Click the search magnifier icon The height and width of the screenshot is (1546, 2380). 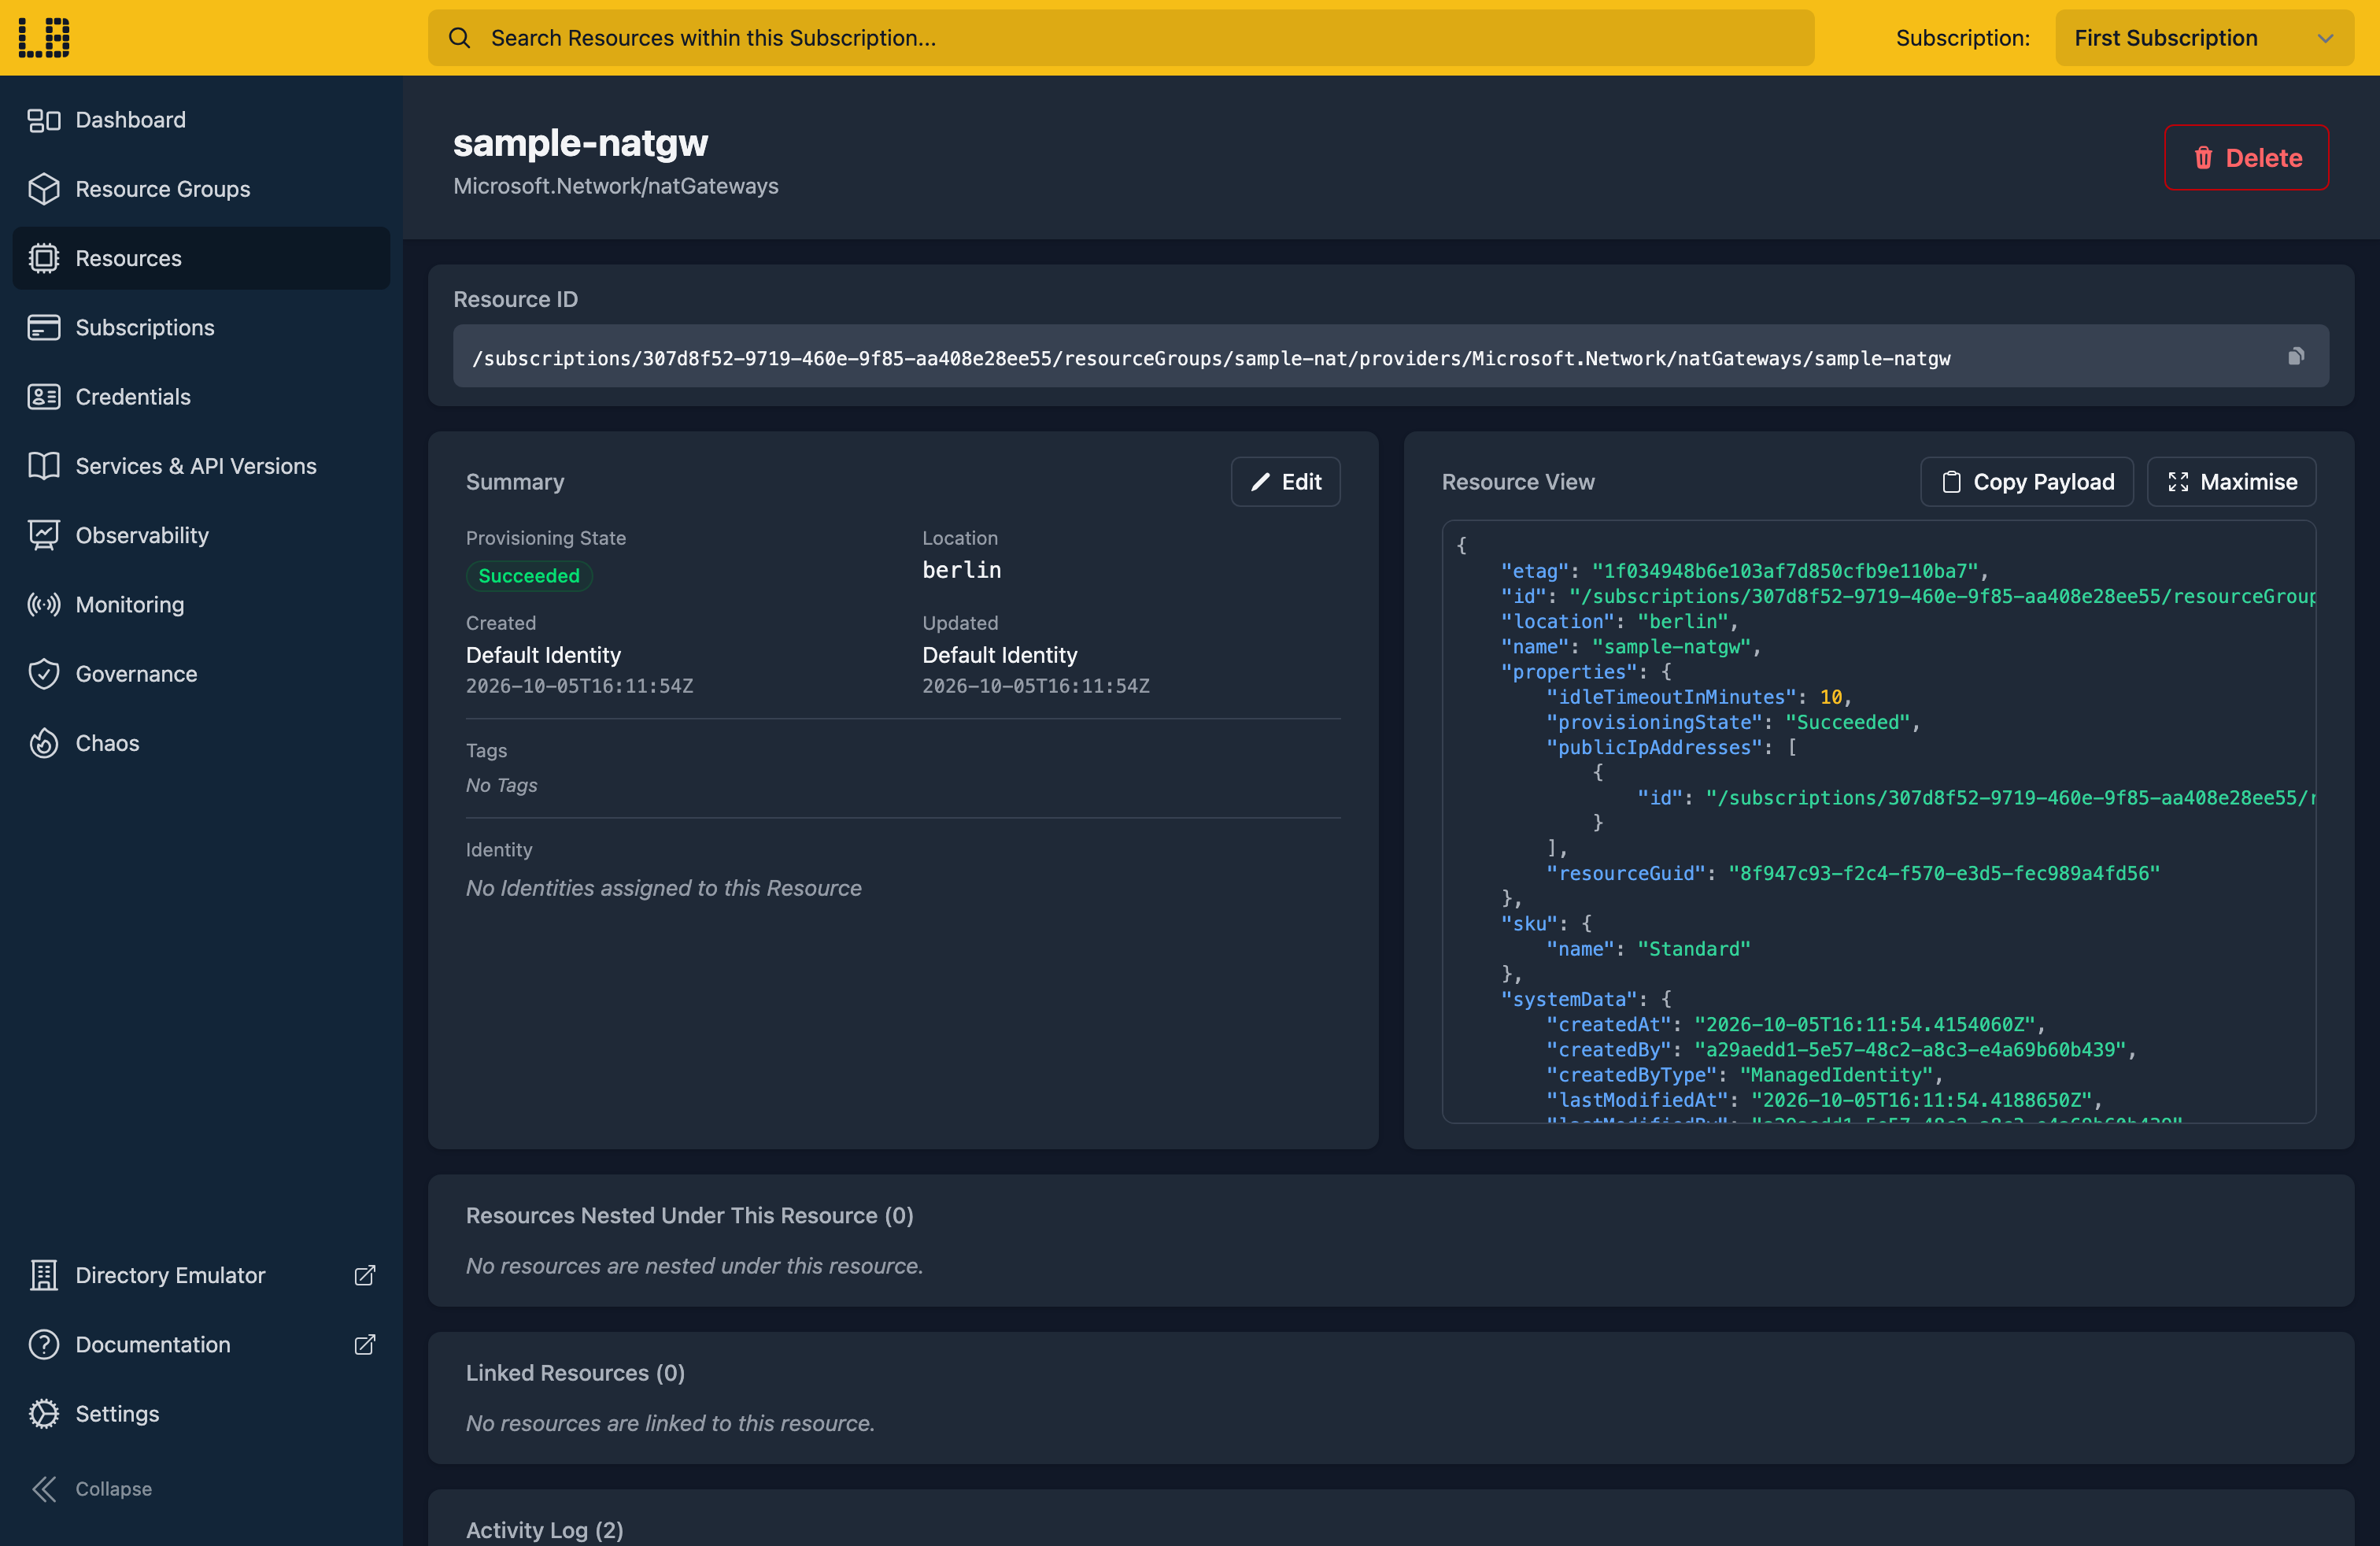[x=459, y=38]
